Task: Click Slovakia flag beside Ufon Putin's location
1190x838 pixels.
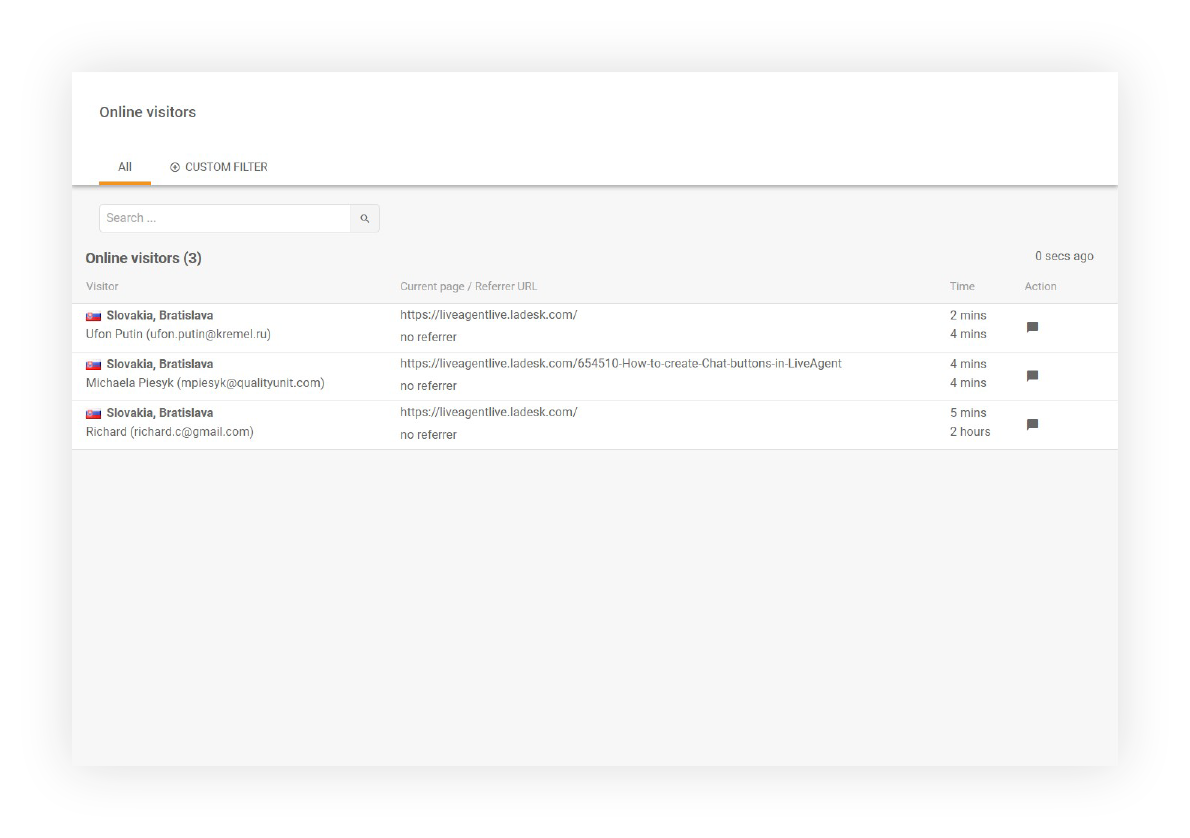Action: [x=93, y=316]
